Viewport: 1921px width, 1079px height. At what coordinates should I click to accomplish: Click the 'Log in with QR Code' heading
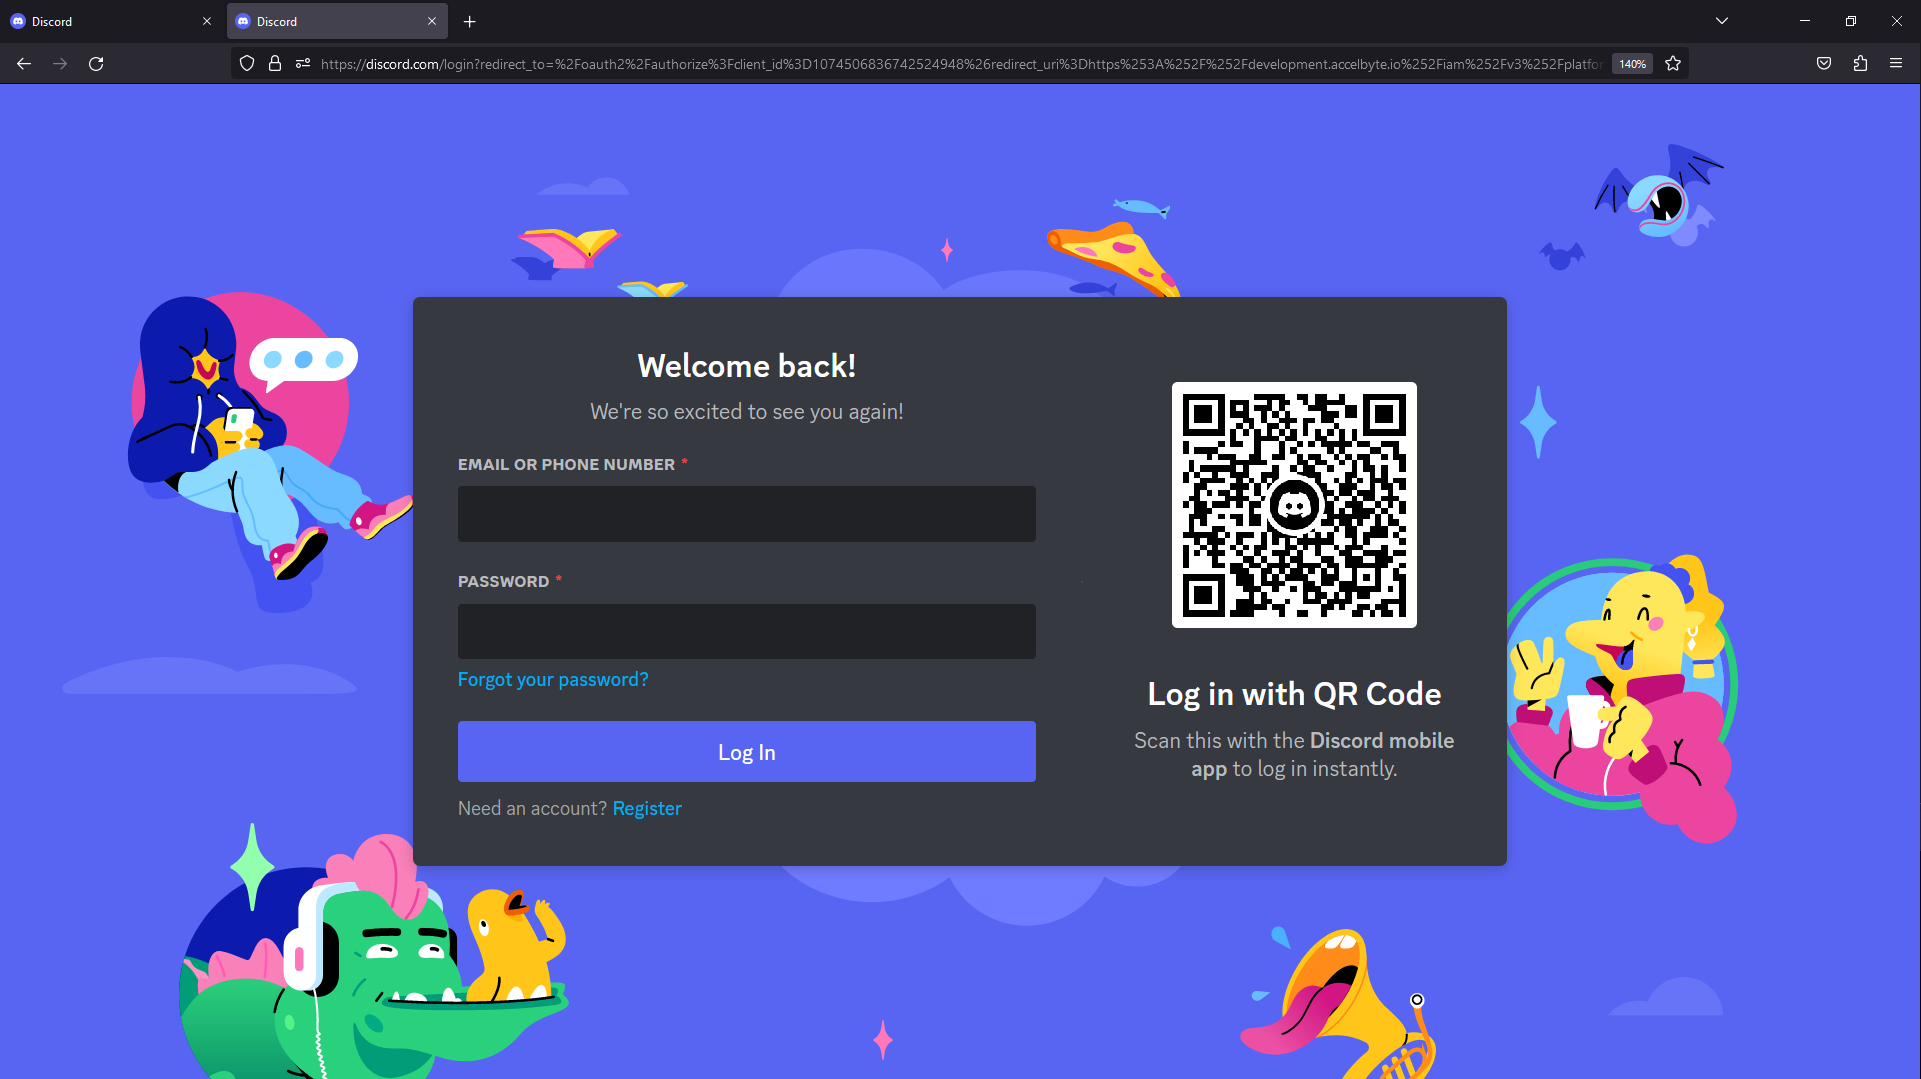(1294, 694)
